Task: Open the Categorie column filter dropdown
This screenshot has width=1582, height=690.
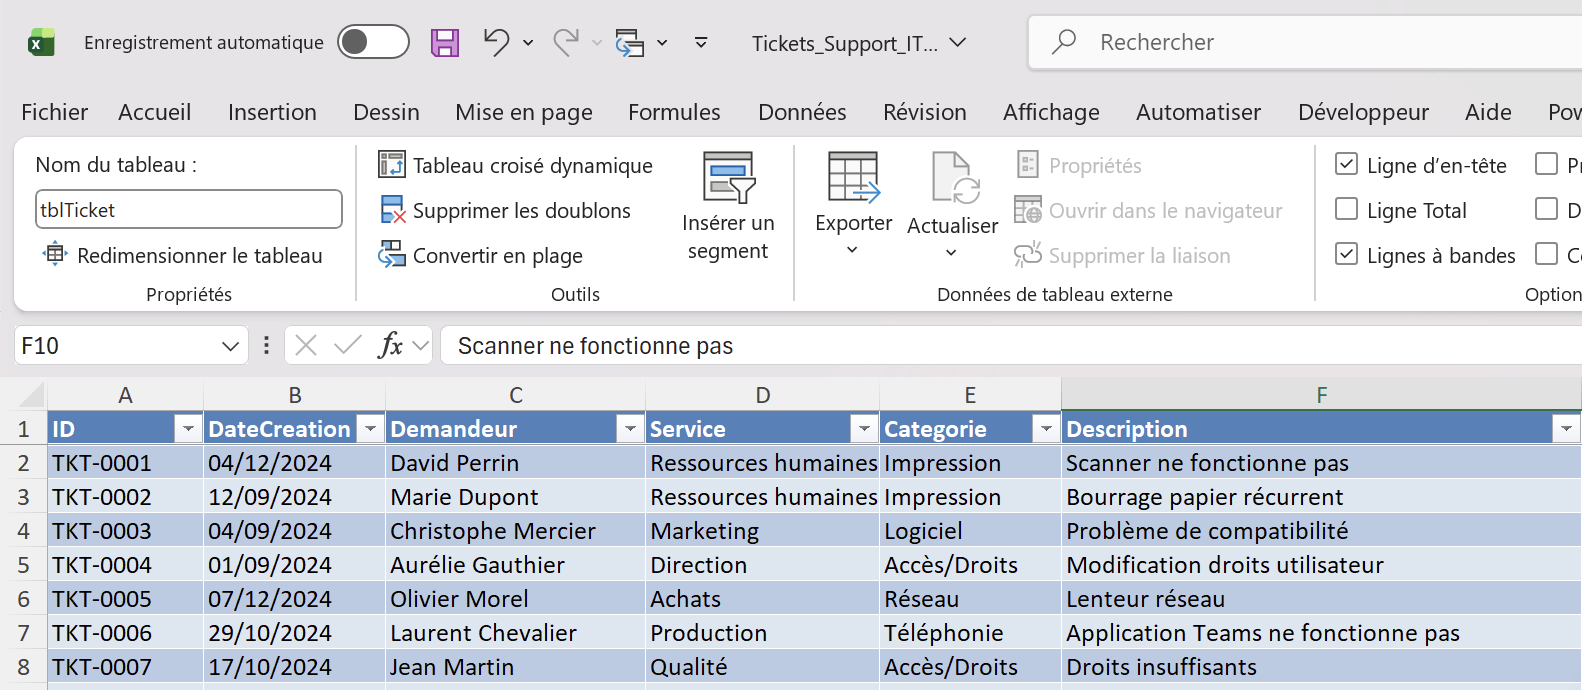Action: pyautogui.click(x=1046, y=429)
